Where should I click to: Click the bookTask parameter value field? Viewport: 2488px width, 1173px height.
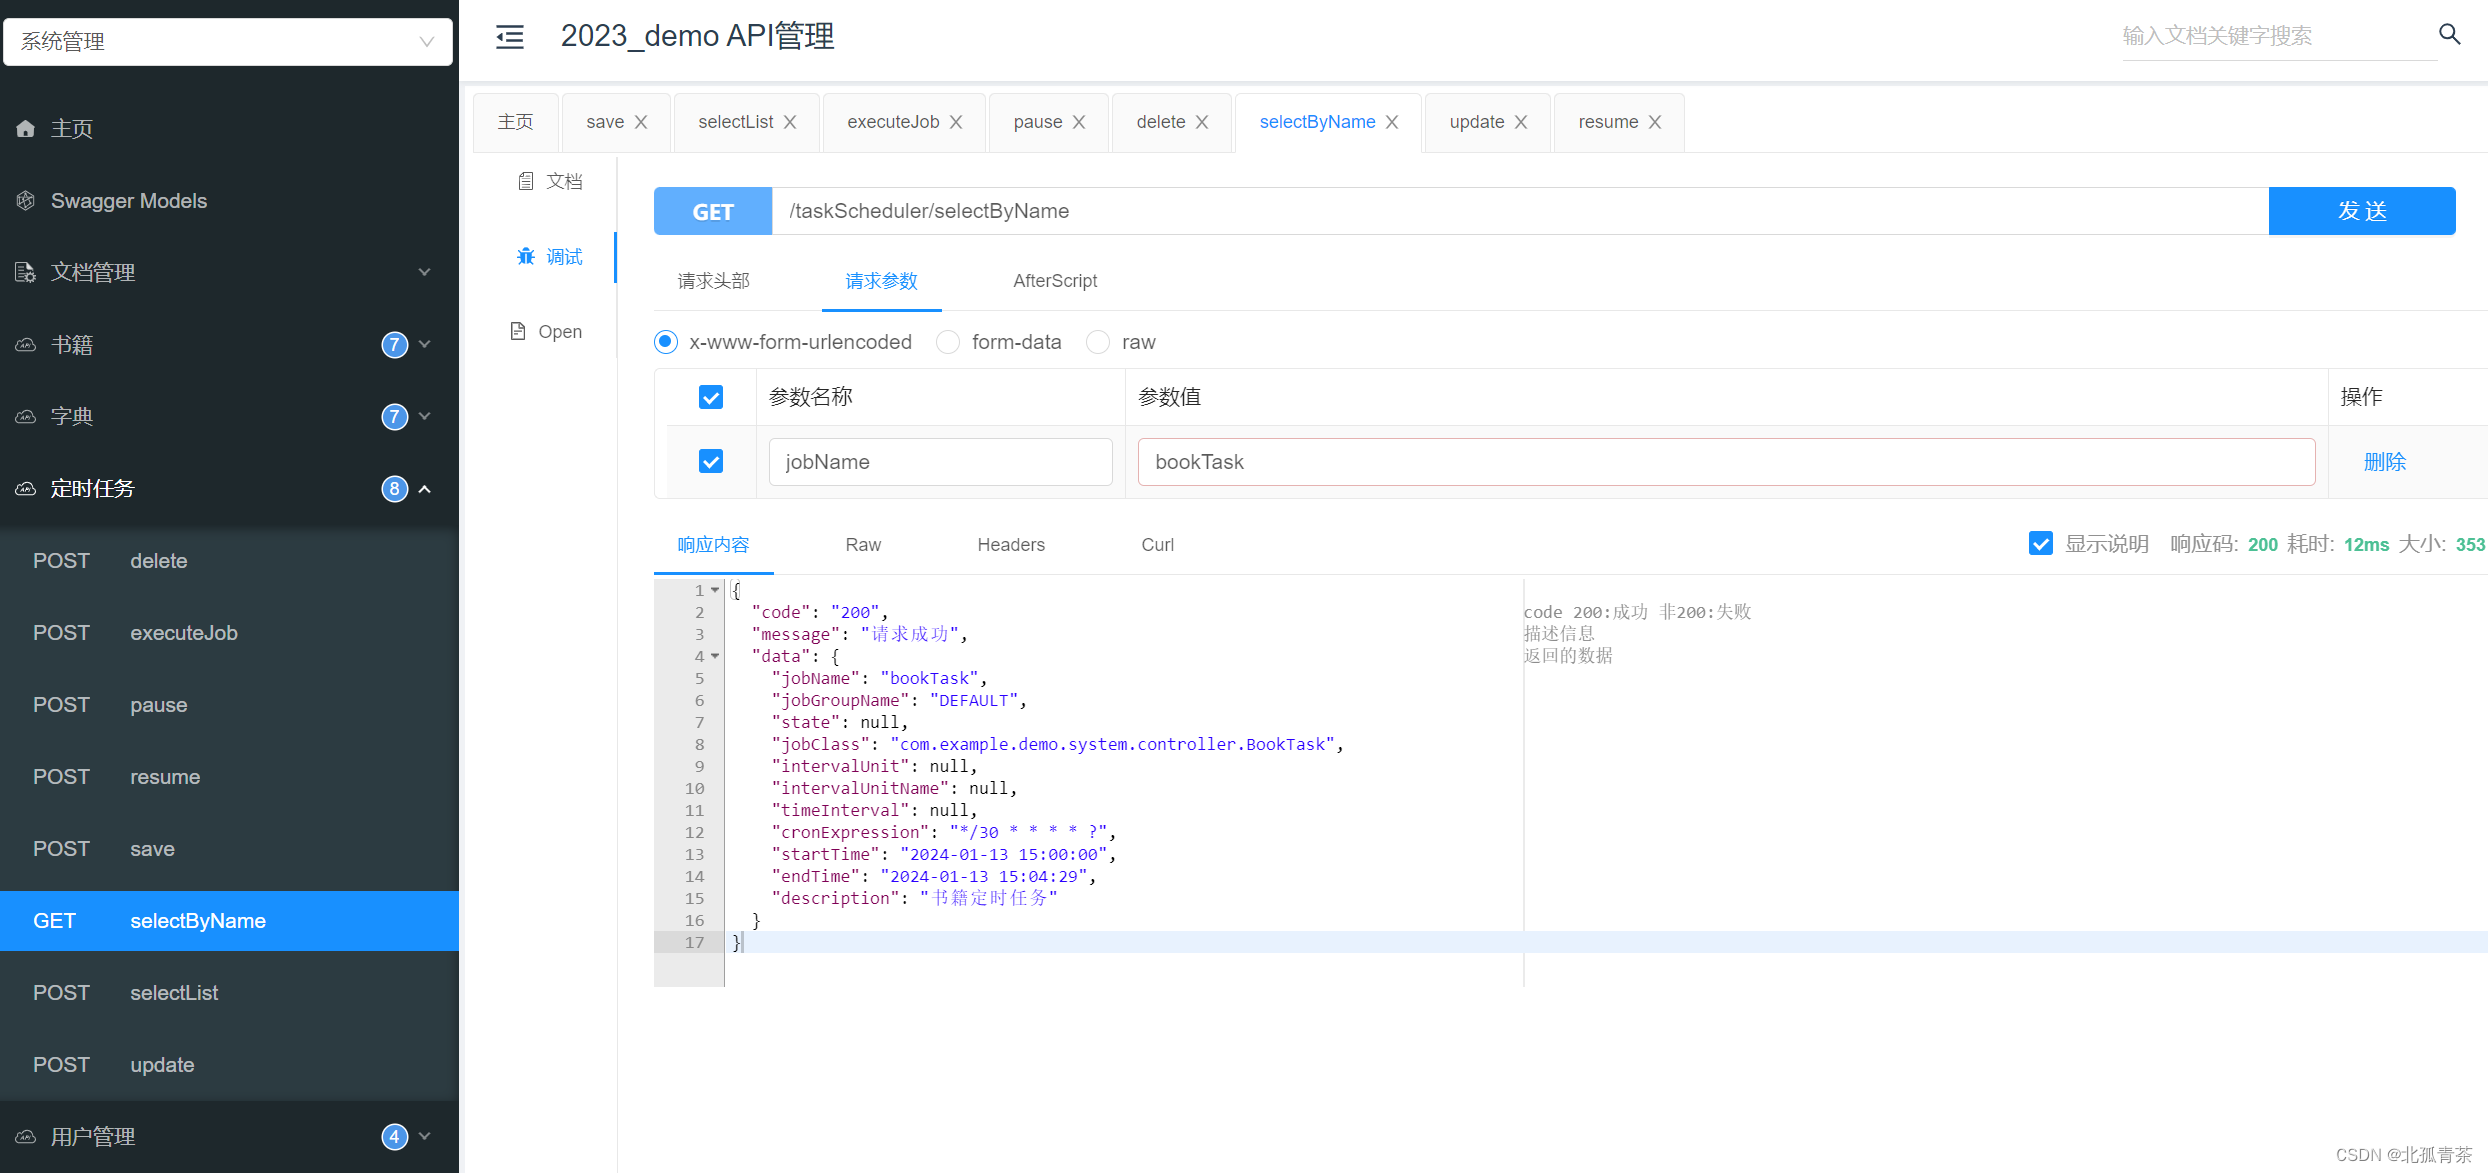1725,462
